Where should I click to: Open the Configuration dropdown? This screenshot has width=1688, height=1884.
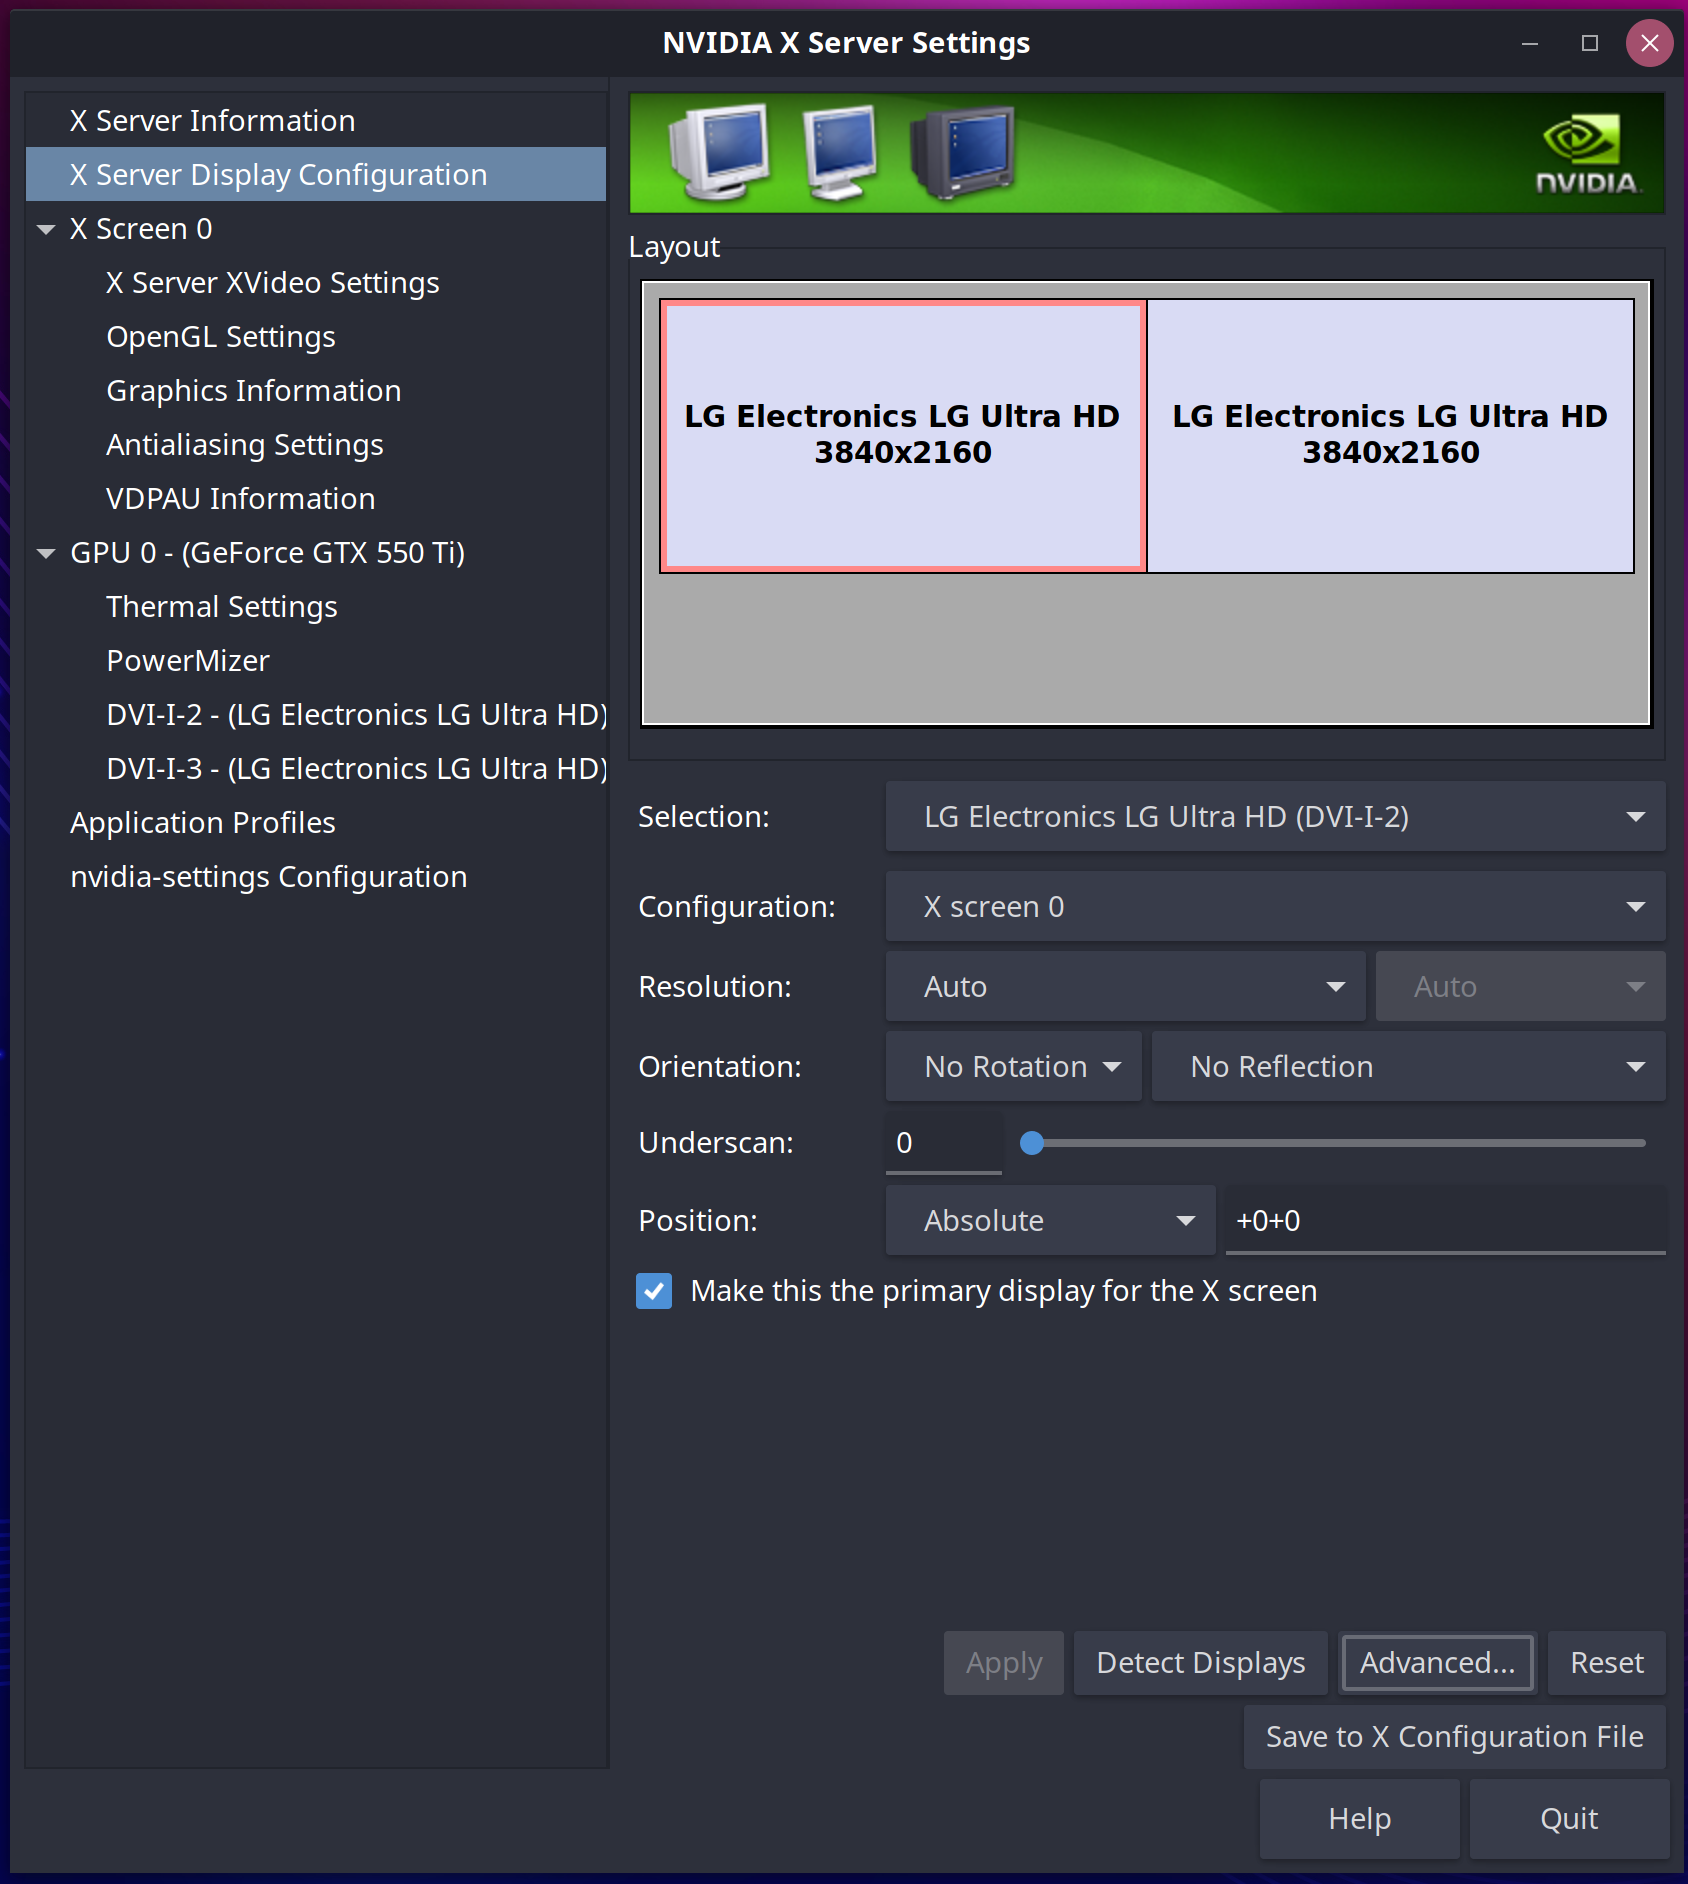[1273, 906]
